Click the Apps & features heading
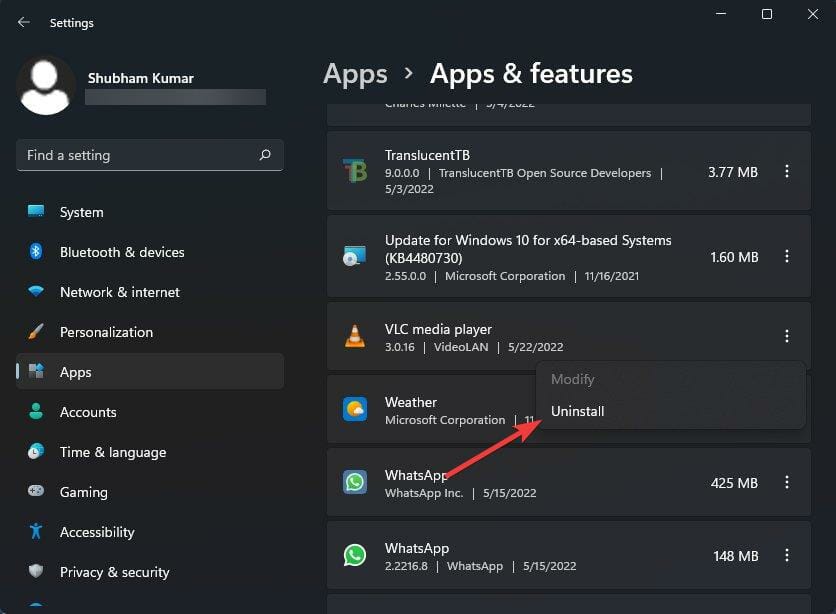 click(x=531, y=74)
